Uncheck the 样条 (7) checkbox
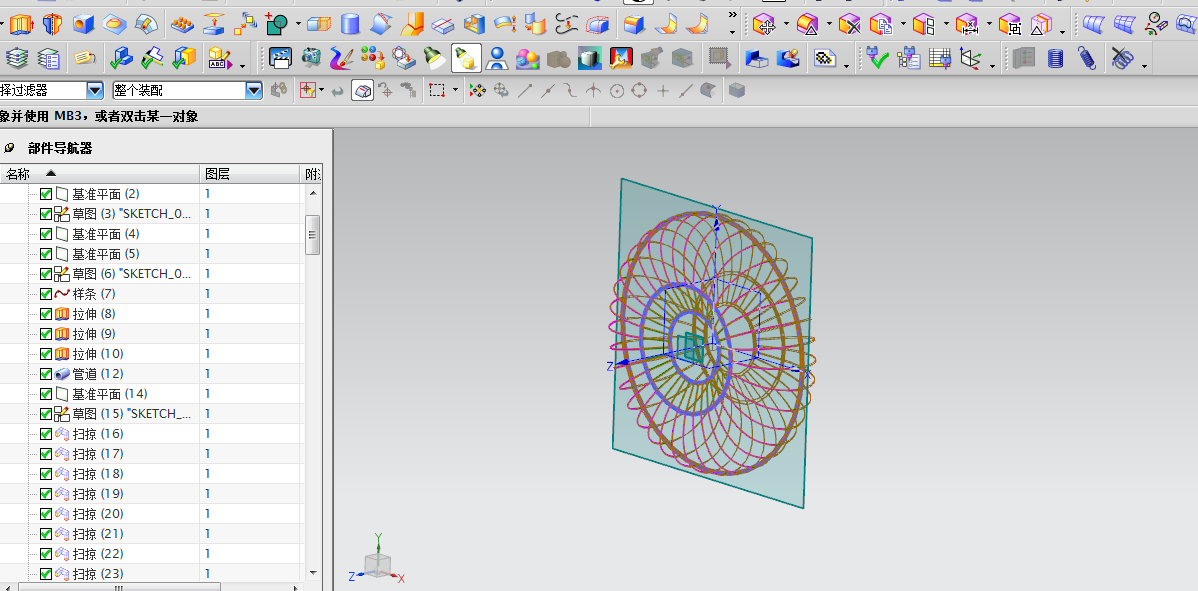Image resolution: width=1198 pixels, height=591 pixels. [46, 294]
